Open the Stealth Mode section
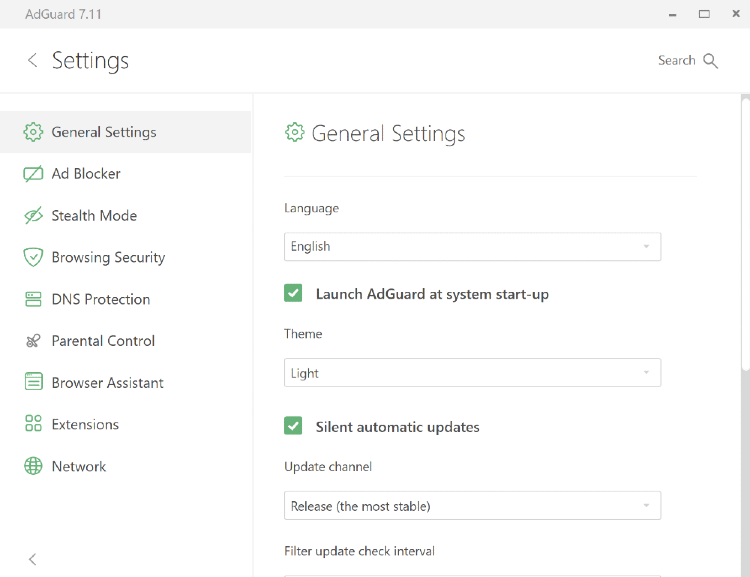This screenshot has height=577, width=750. click(125, 216)
